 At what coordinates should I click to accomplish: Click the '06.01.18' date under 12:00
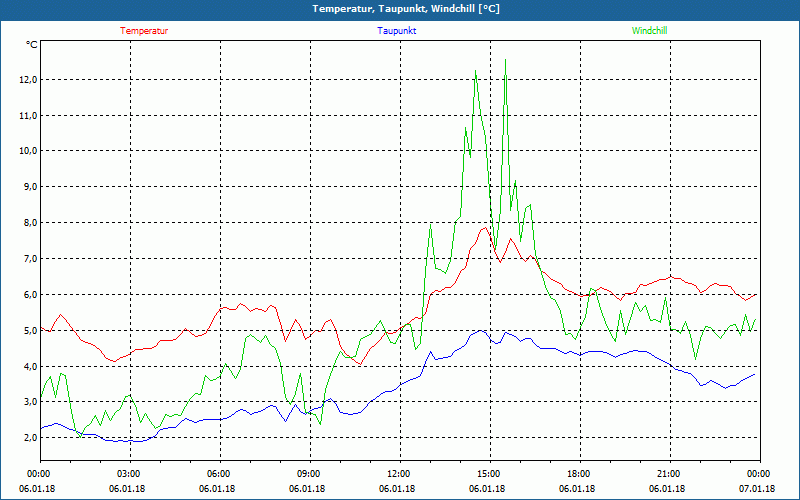[397, 489]
